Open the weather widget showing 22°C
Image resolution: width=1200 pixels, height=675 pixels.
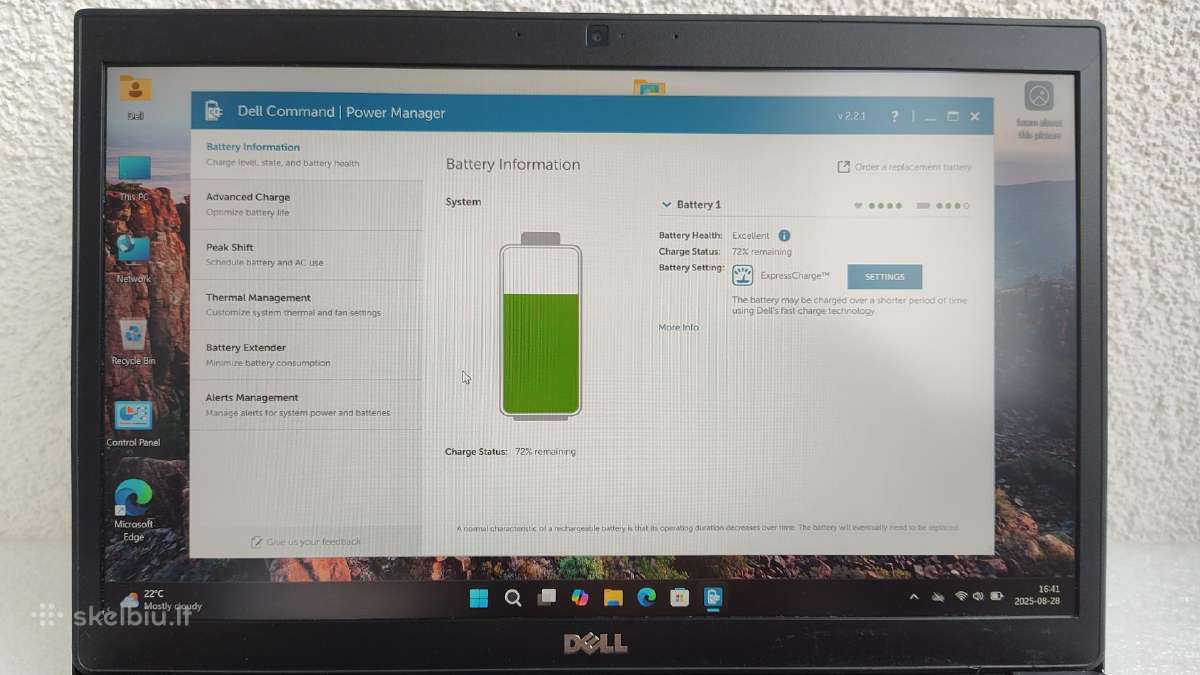(160, 600)
